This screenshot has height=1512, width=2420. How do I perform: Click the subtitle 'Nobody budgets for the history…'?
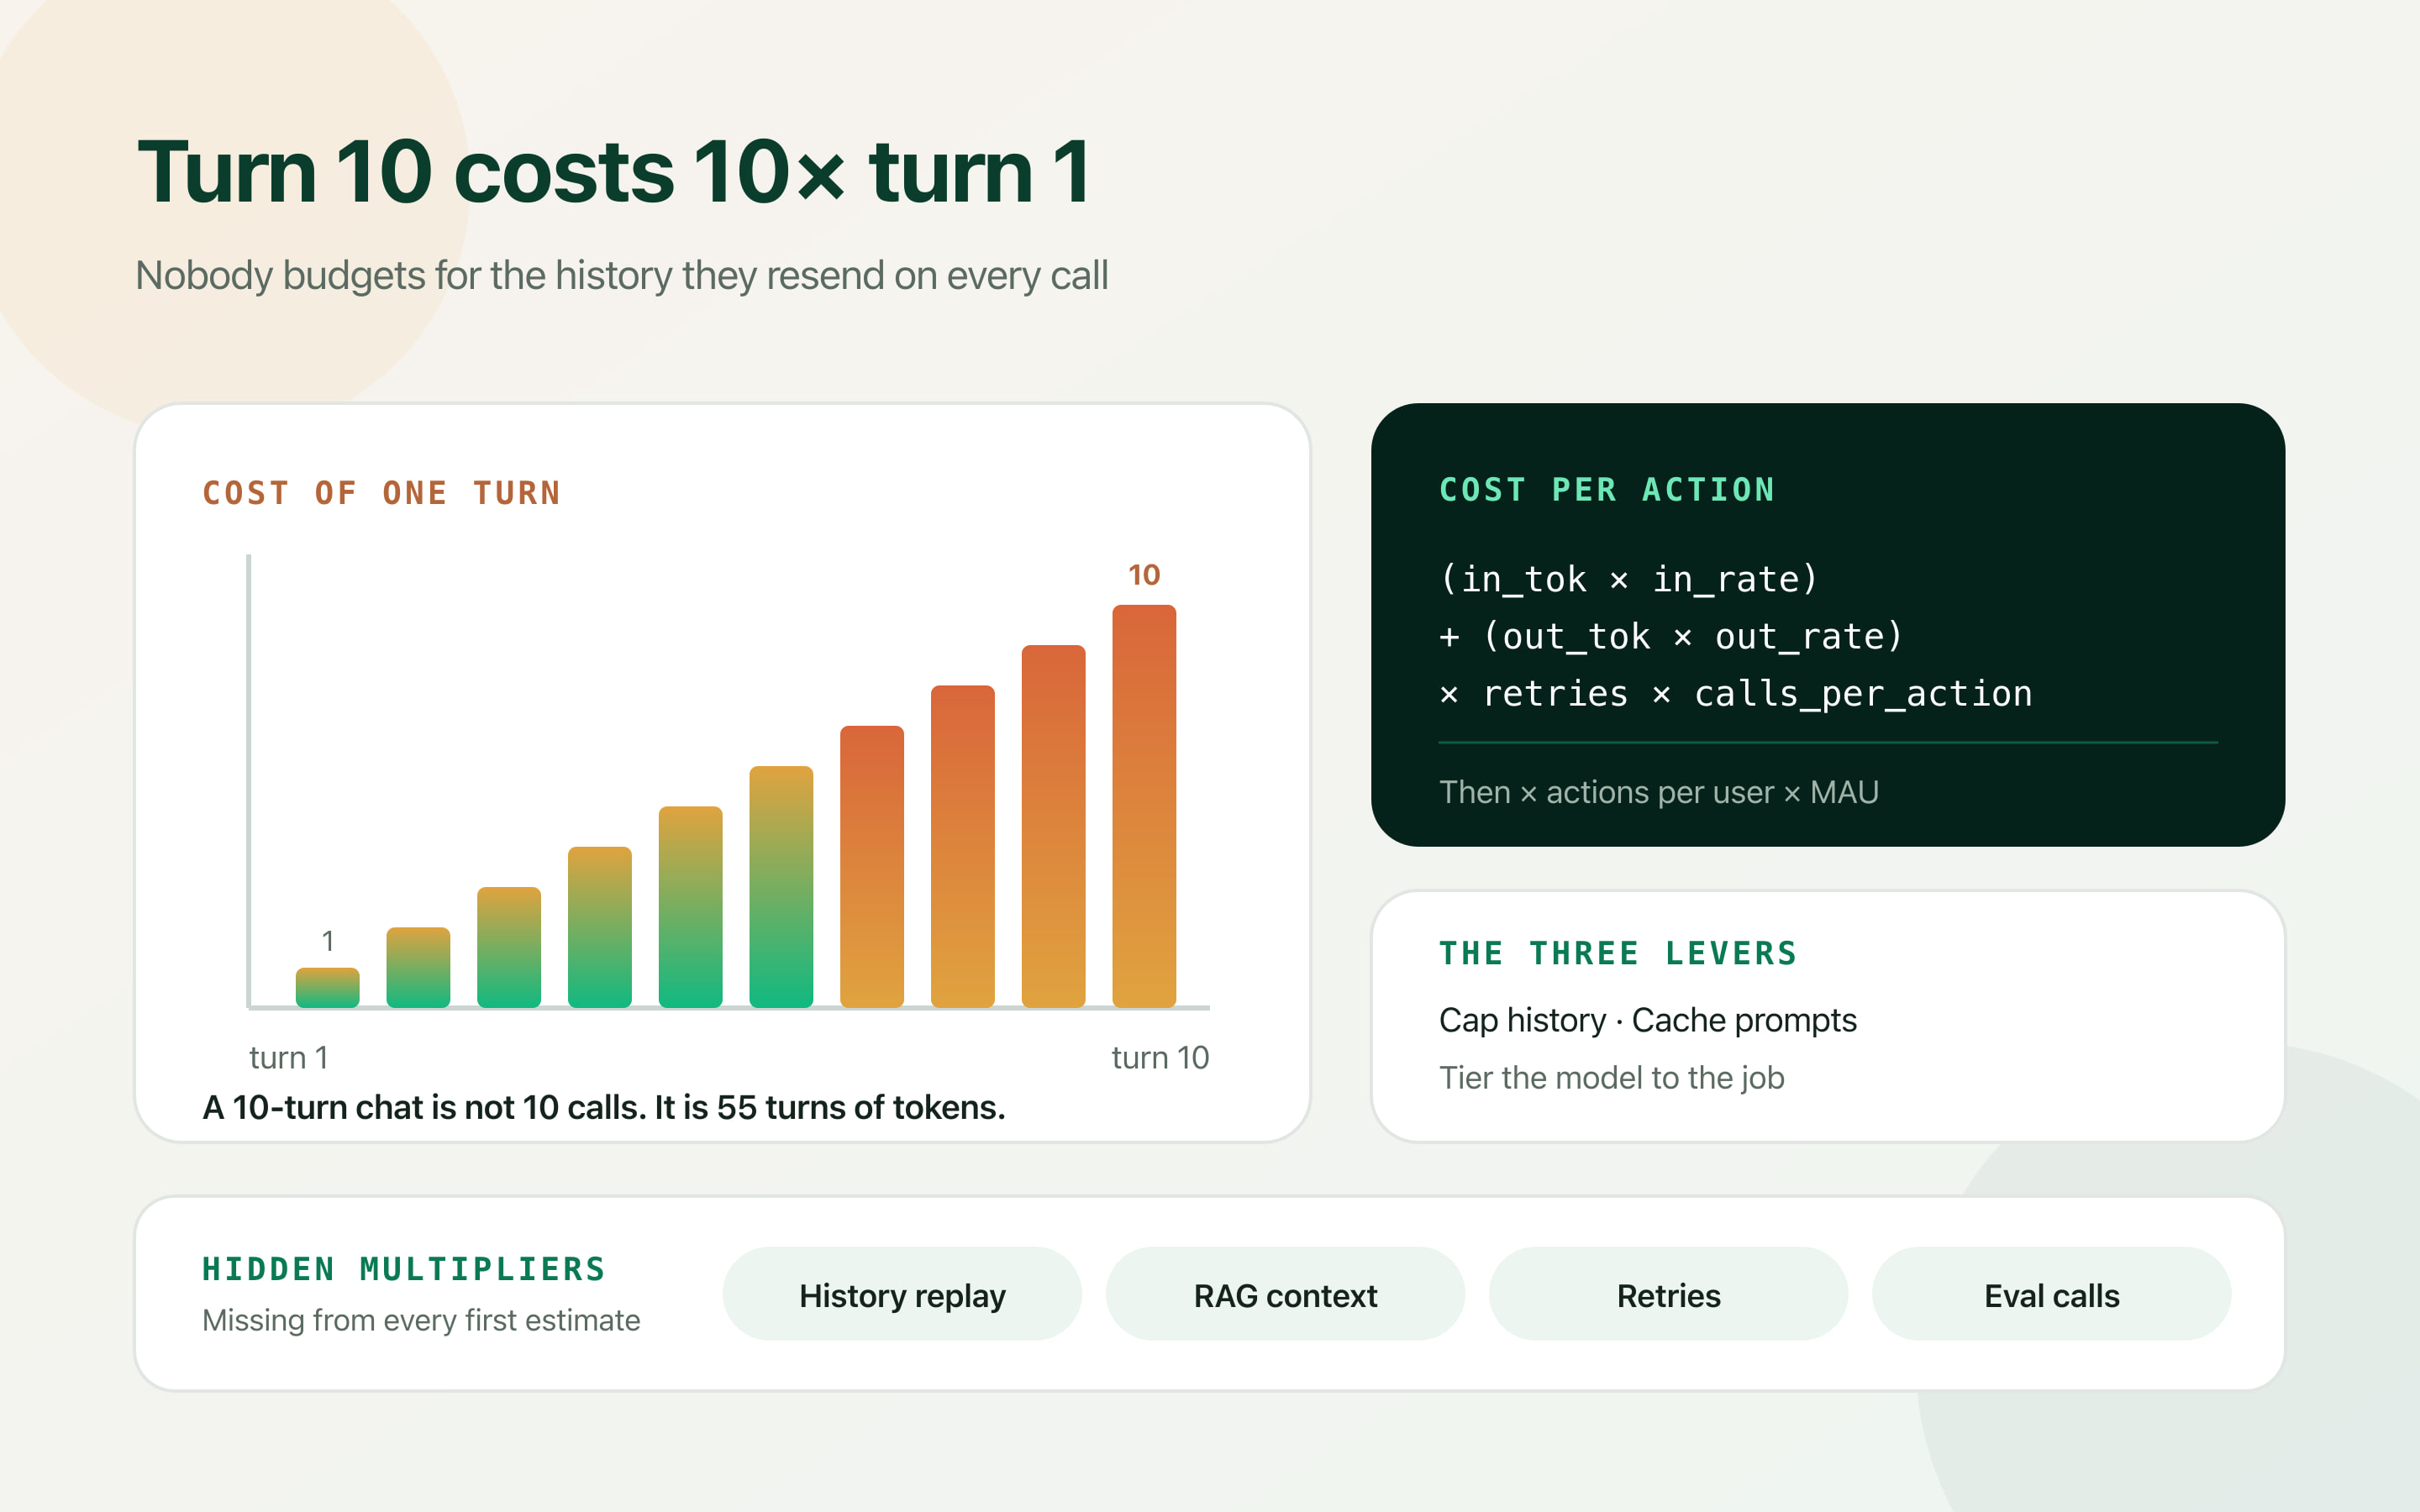[x=621, y=275]
